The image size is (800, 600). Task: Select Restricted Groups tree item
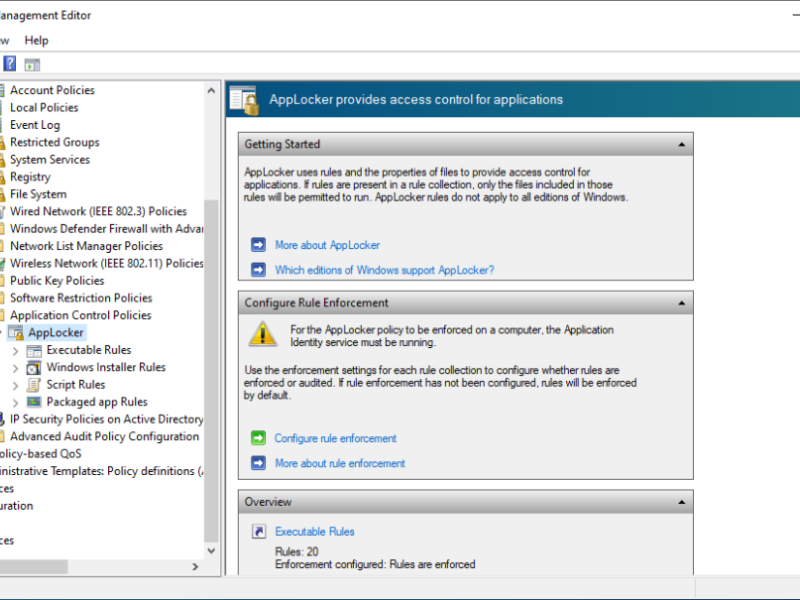(x=55, y=142)
